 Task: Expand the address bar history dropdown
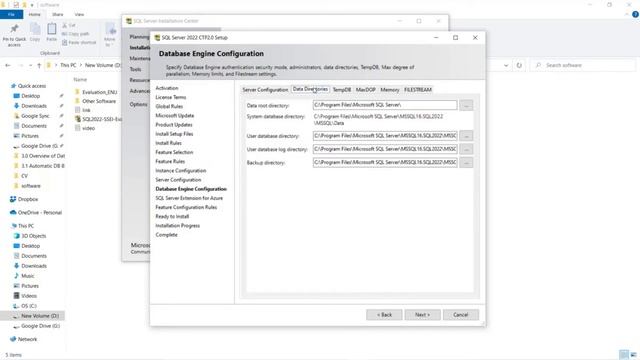506,65
